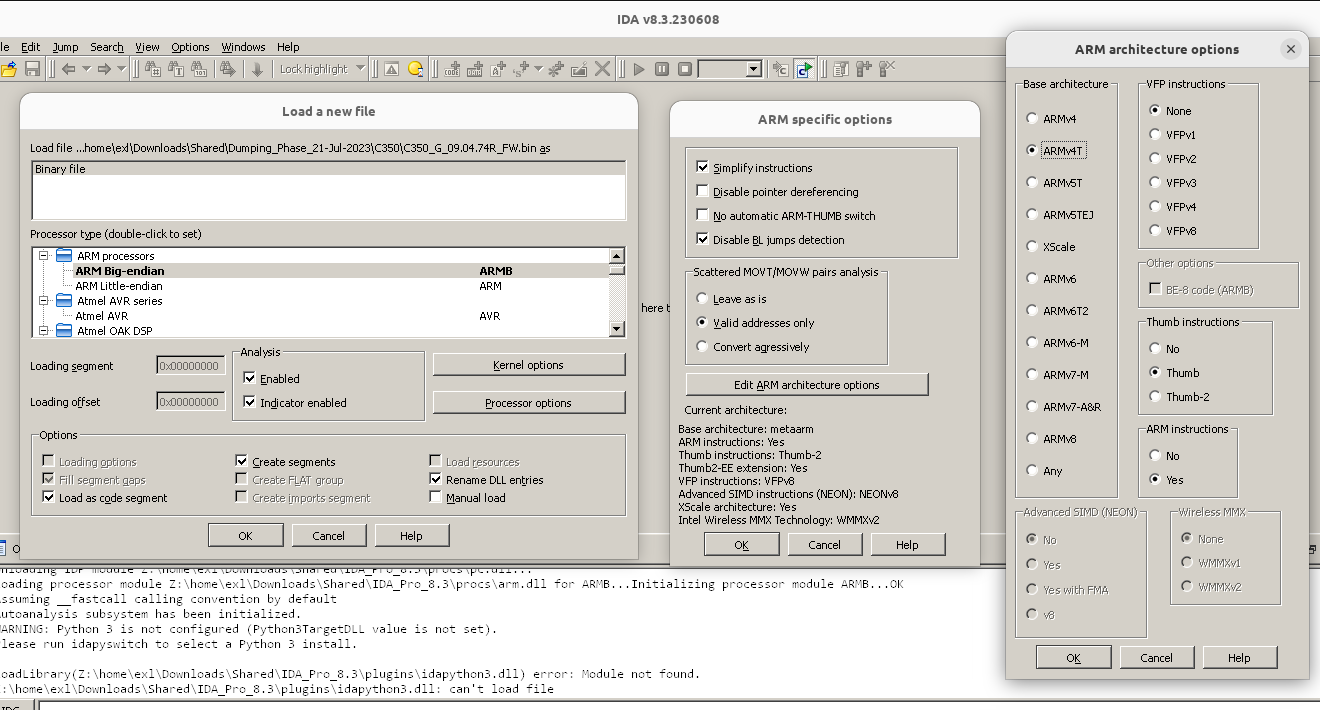Open the Jump menu

pos(65,47)
